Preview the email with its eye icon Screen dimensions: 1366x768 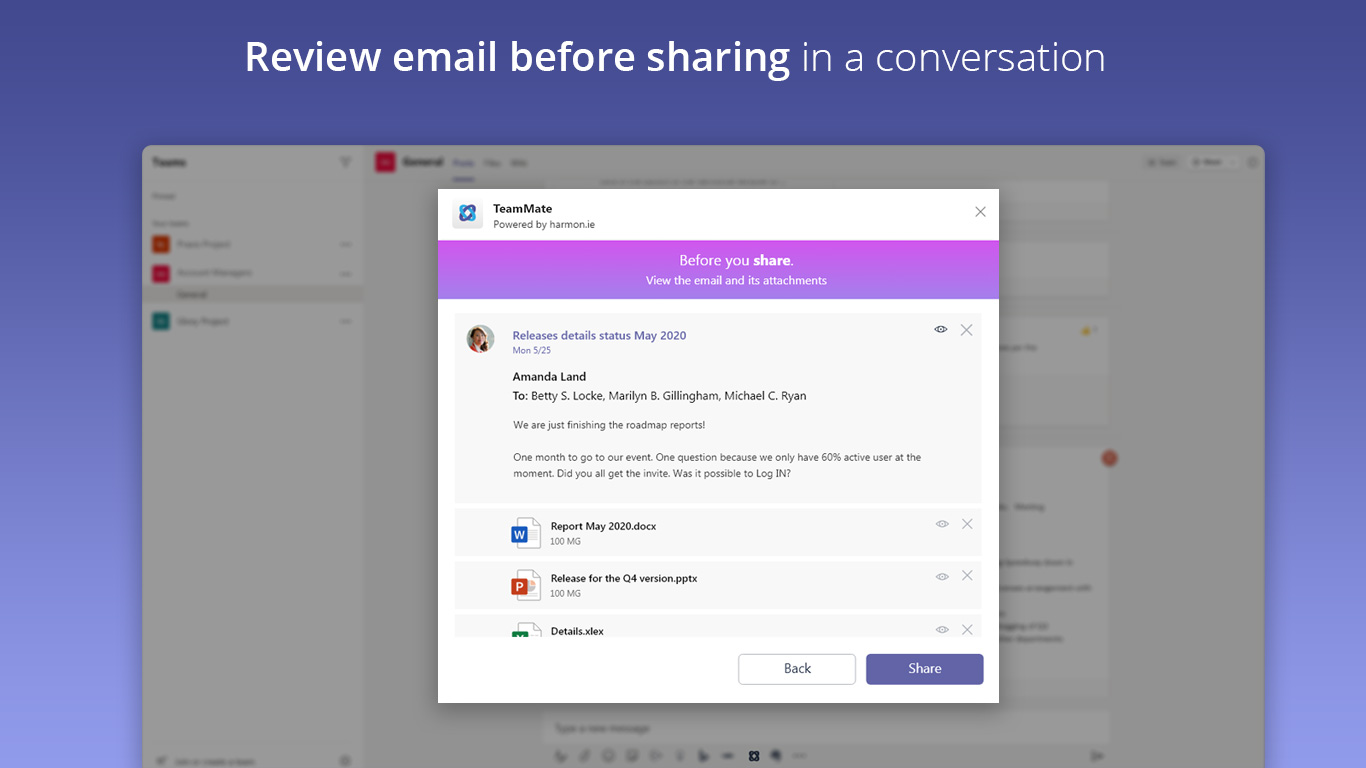(x=941, y=329)
